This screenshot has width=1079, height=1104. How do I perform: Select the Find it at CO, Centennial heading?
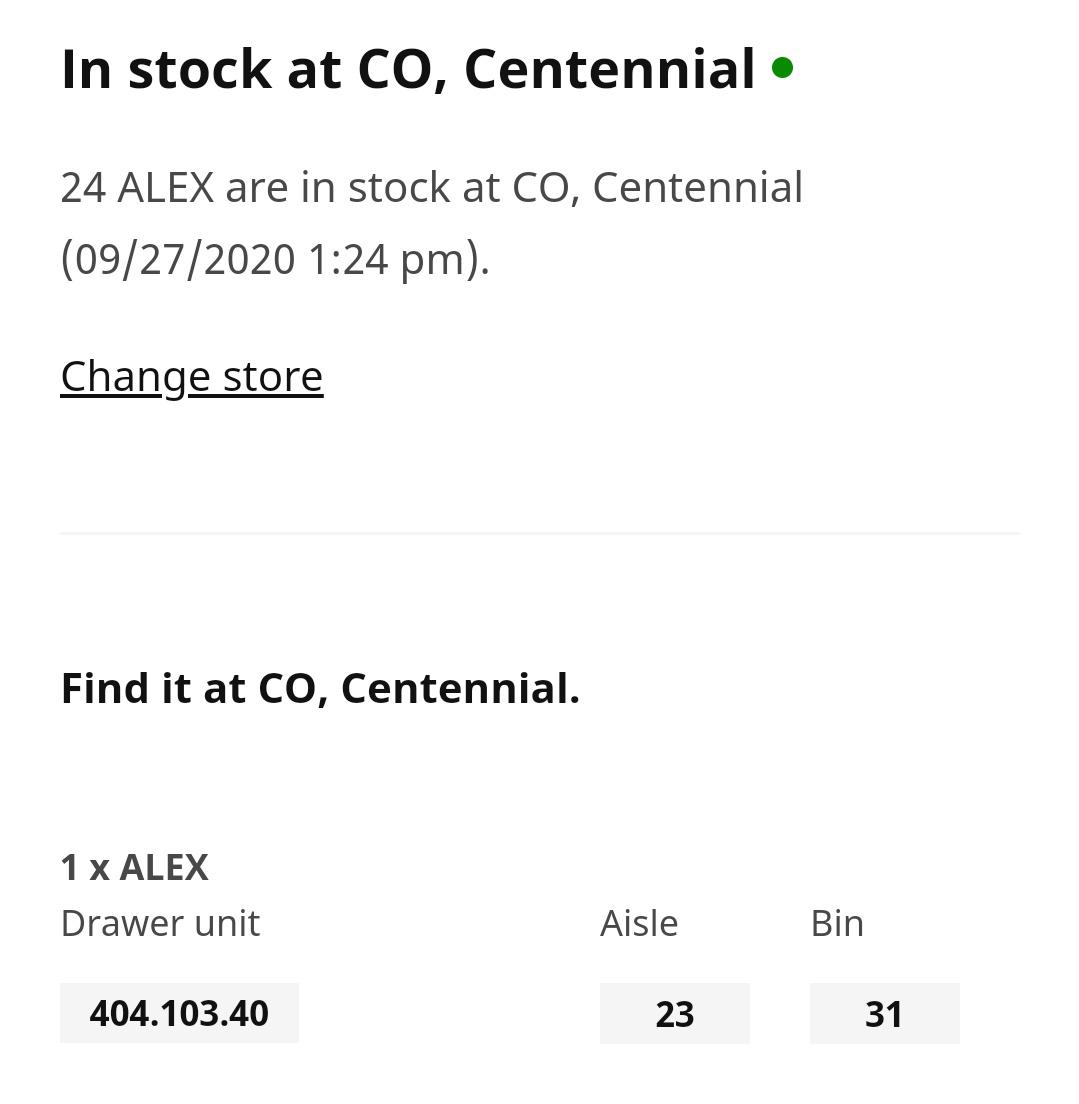coord(320,687)
